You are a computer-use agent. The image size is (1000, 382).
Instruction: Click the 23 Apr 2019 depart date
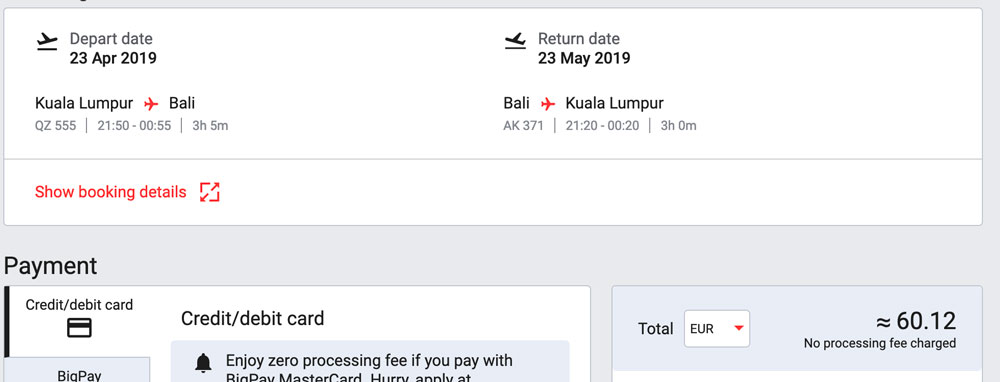pos(113,59)
